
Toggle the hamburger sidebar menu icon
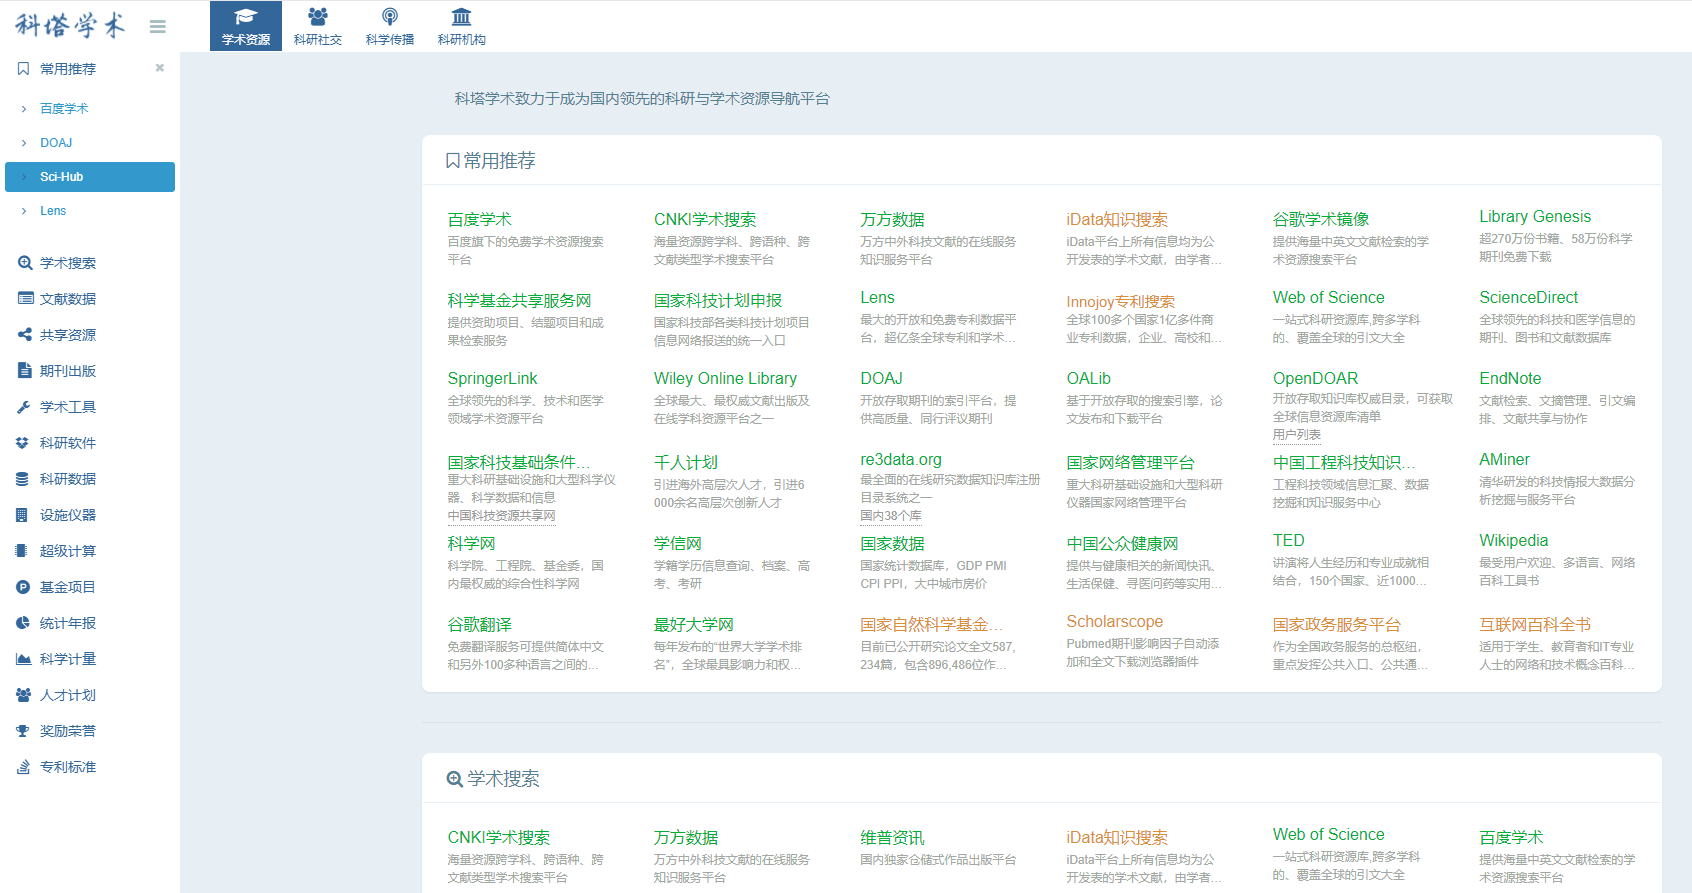[158, 27]
